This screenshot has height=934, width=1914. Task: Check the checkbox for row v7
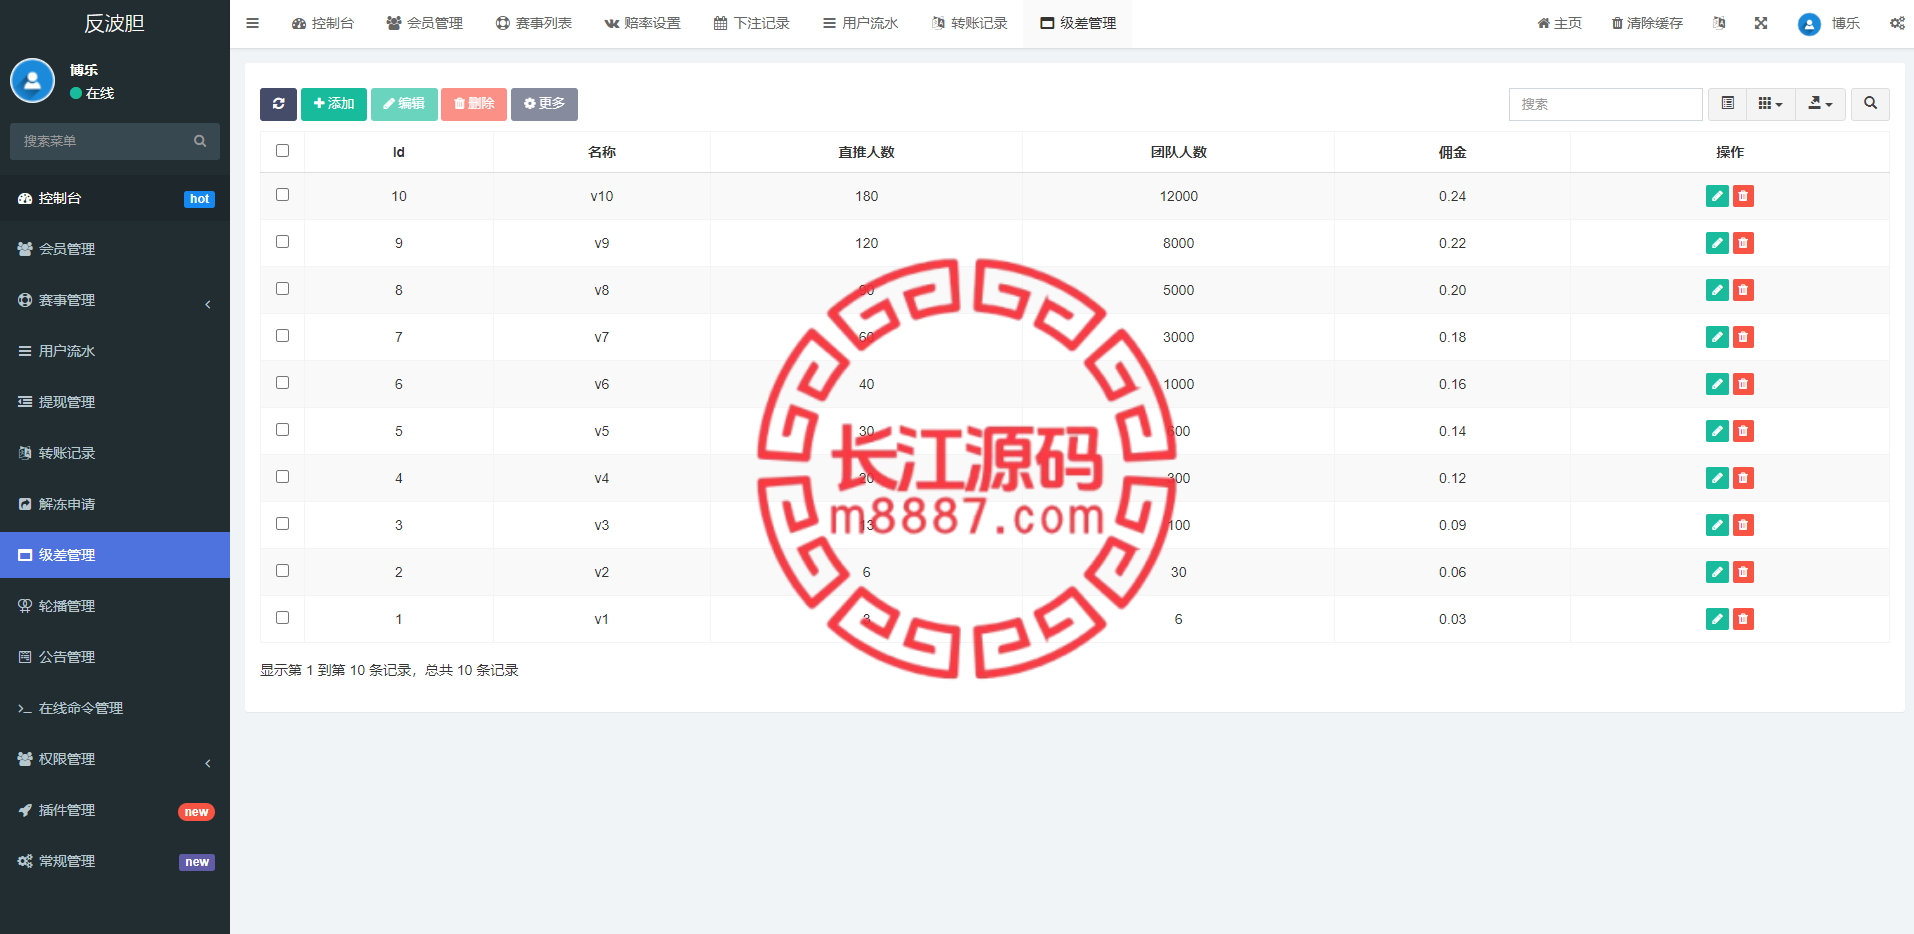click(x=282, y=336)
